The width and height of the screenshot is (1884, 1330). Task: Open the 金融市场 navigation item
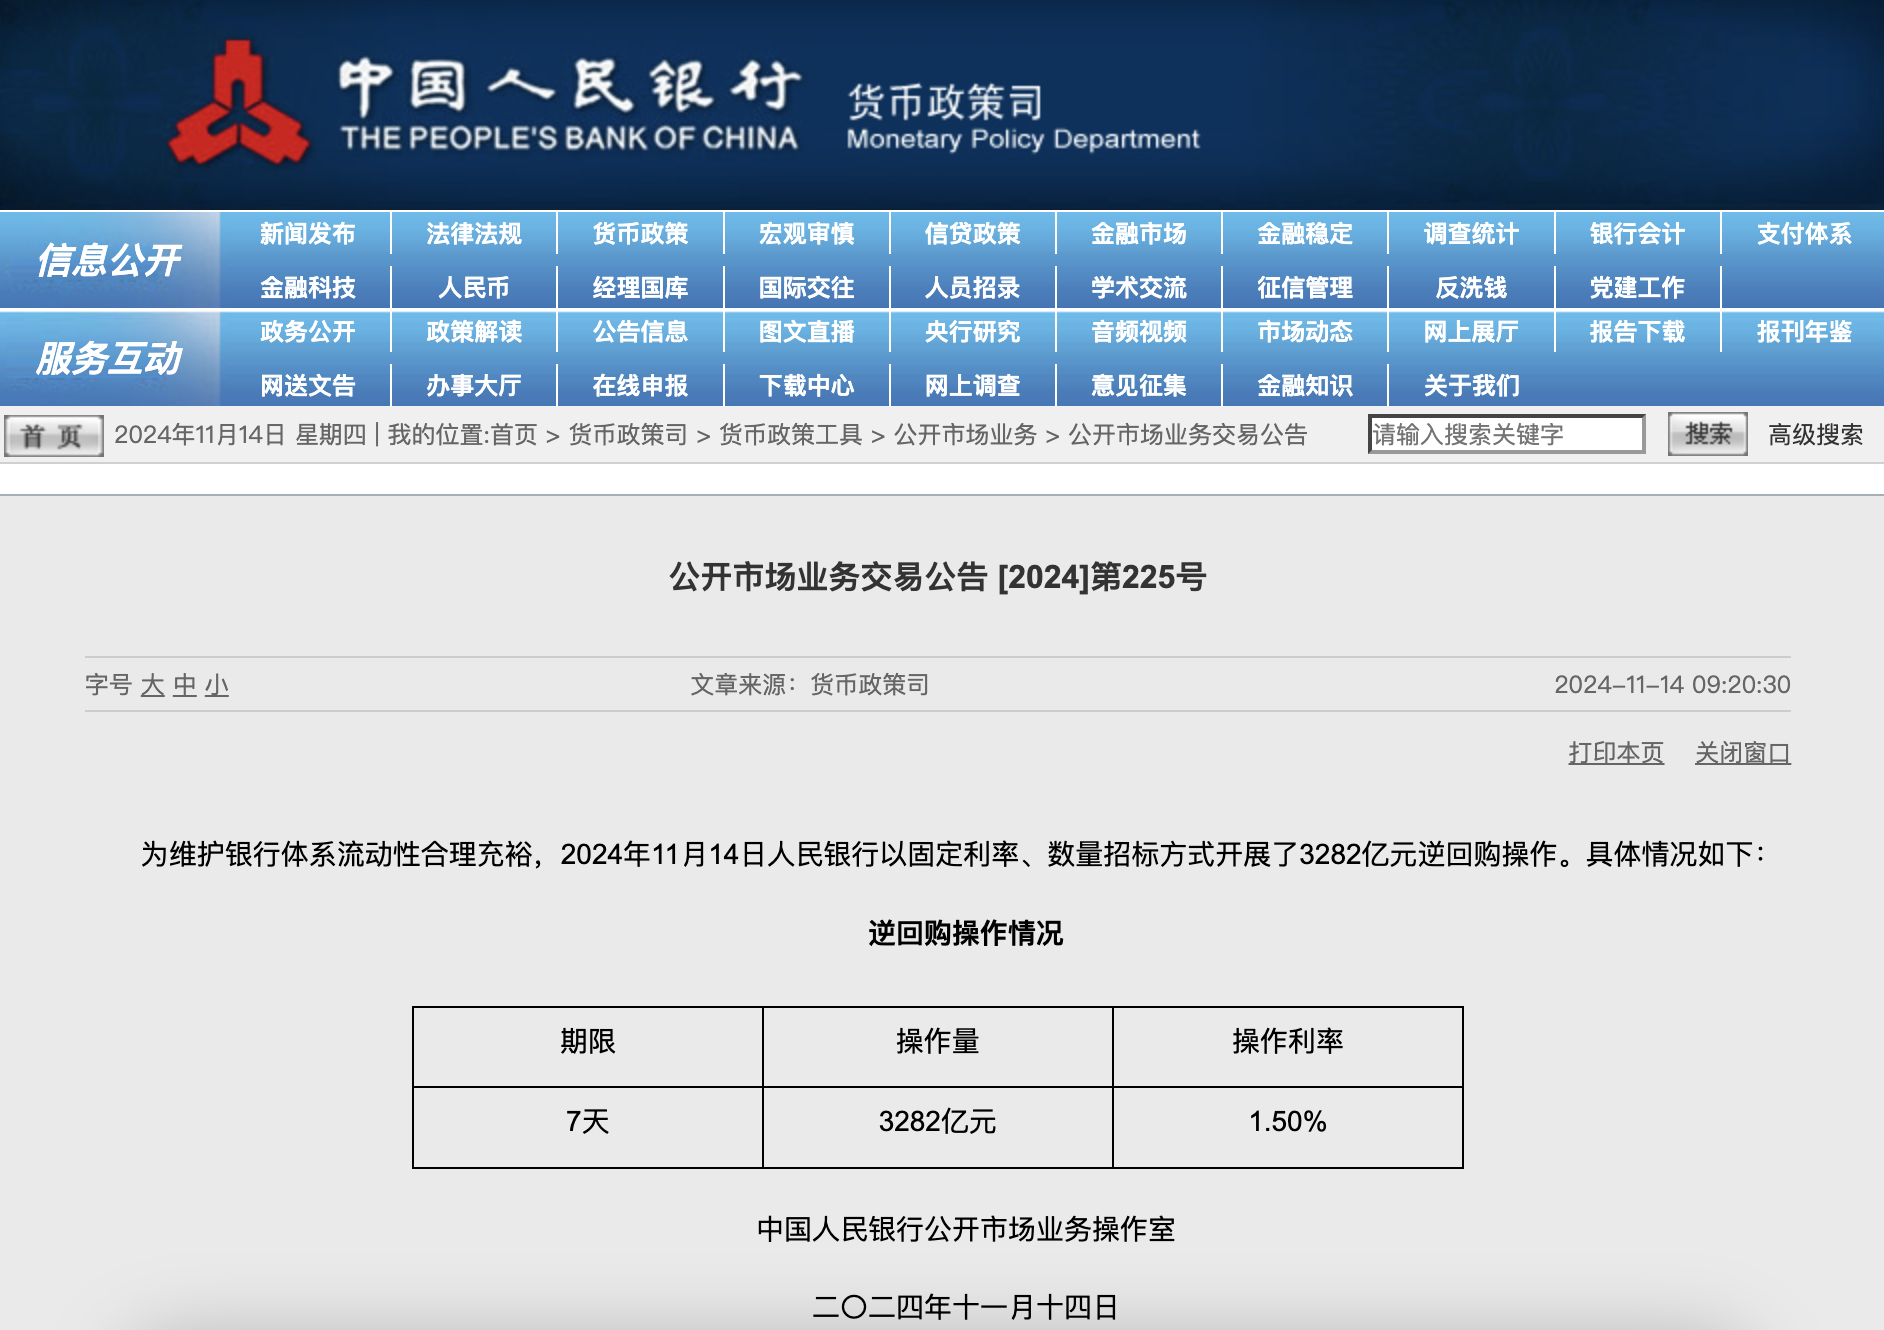(x=1138, y=234)
